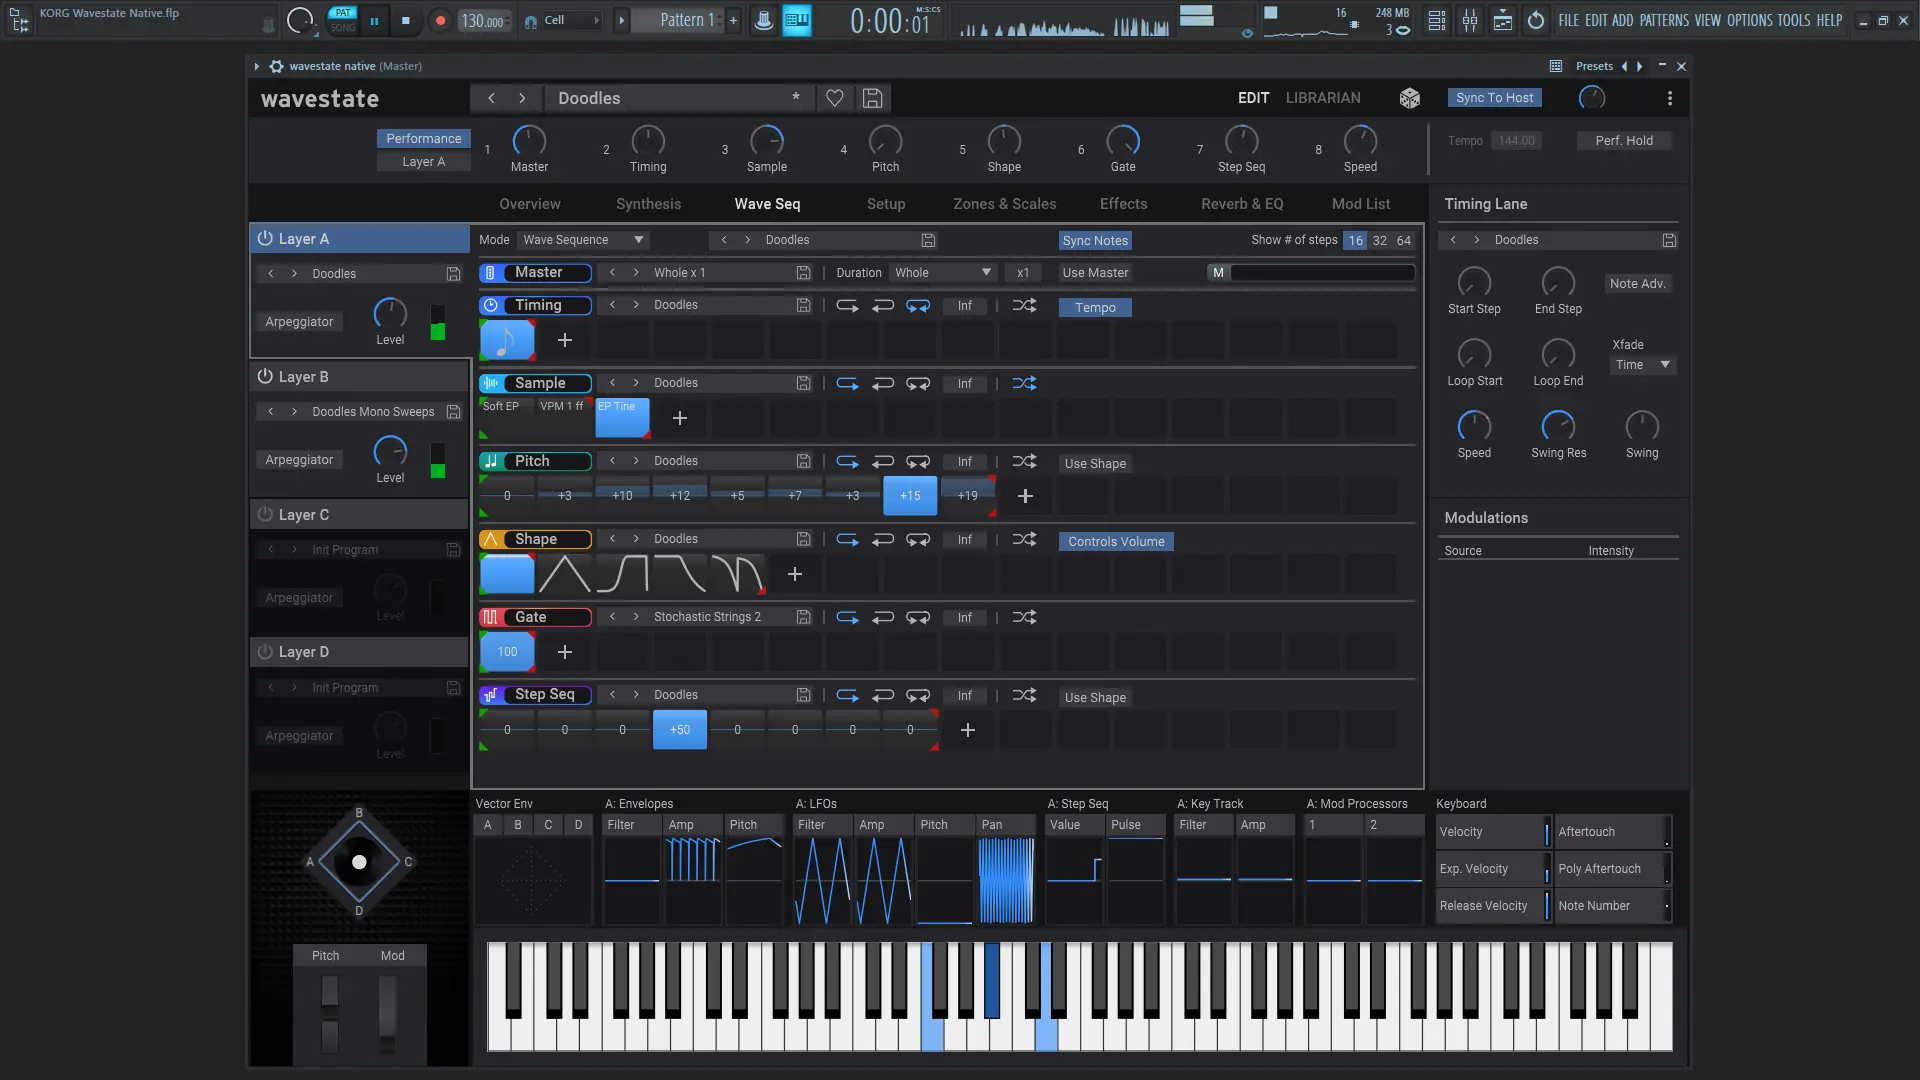Click the Sample lane forward-loop icon
1920x1080 pixels.
(847, 384)
